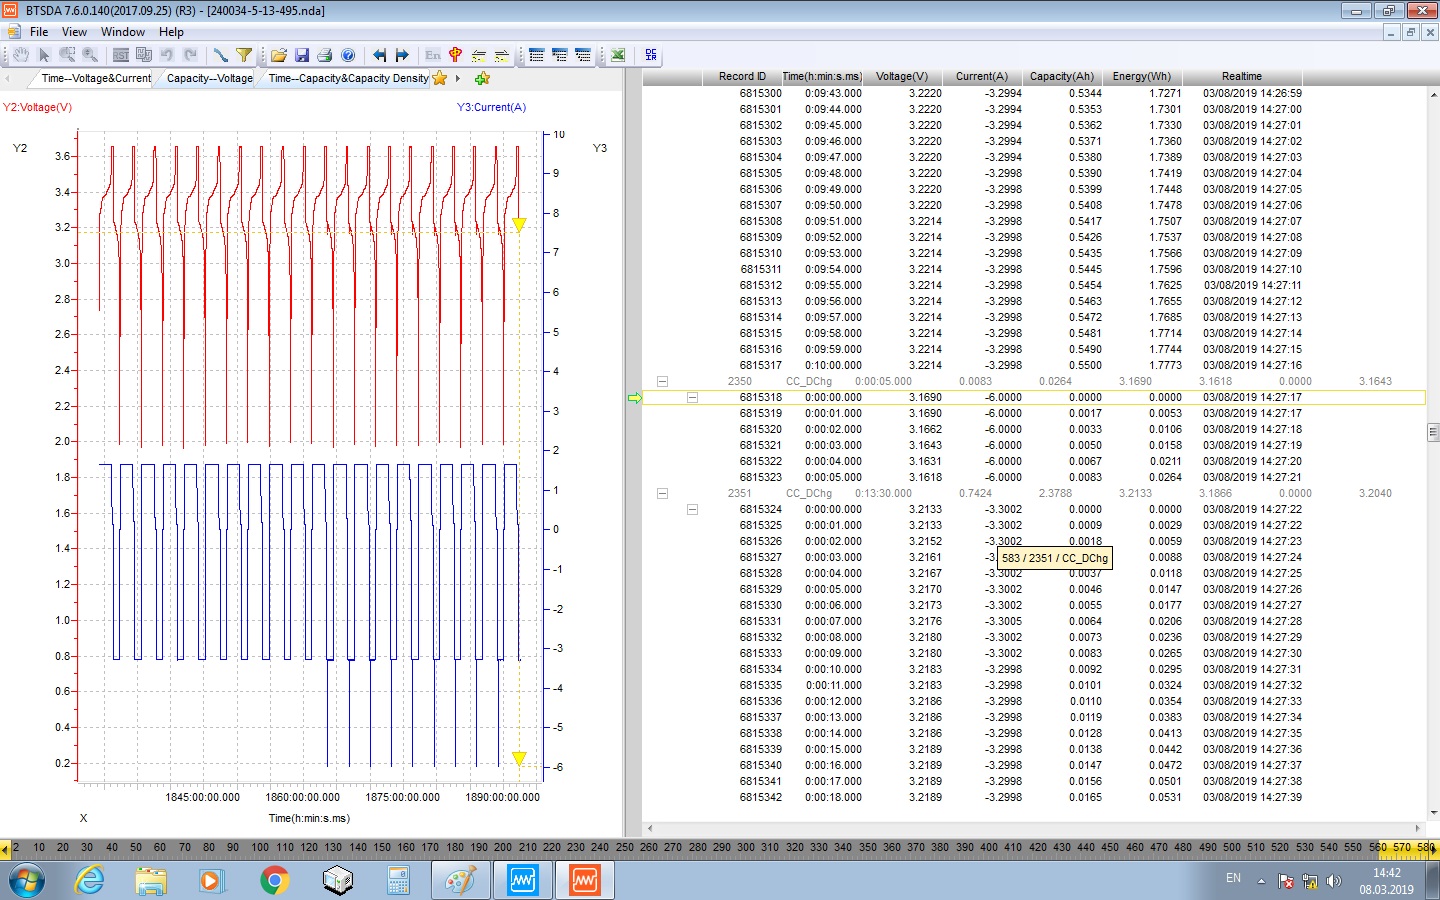The height and width of the screenshot is (900, 1440).
Task: Open a data file via folder icon
Action: click(x=278, y=55)
